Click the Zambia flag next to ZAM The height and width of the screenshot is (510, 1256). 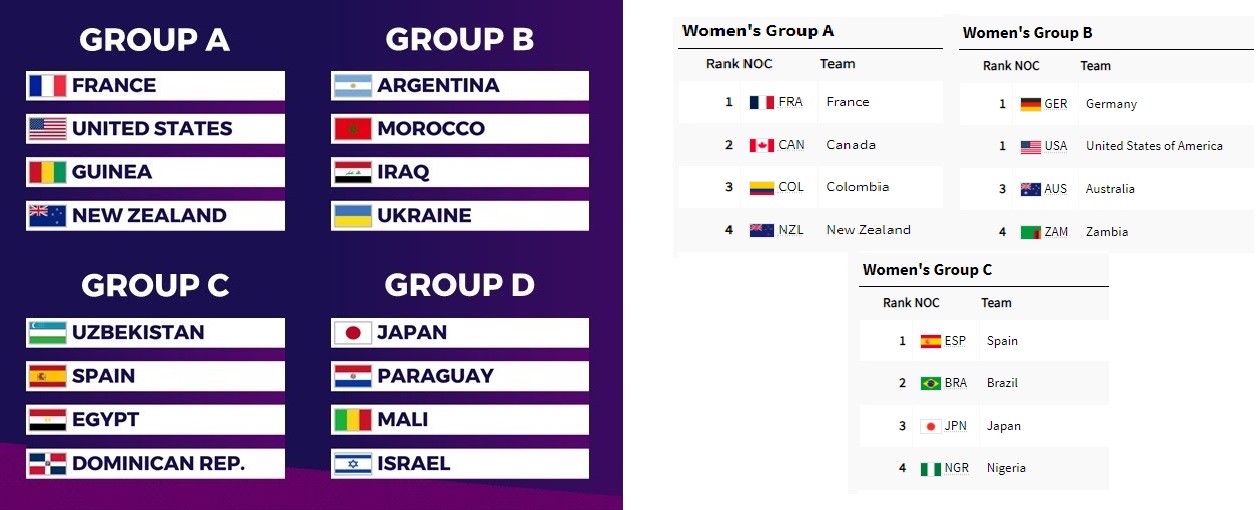1031,232
